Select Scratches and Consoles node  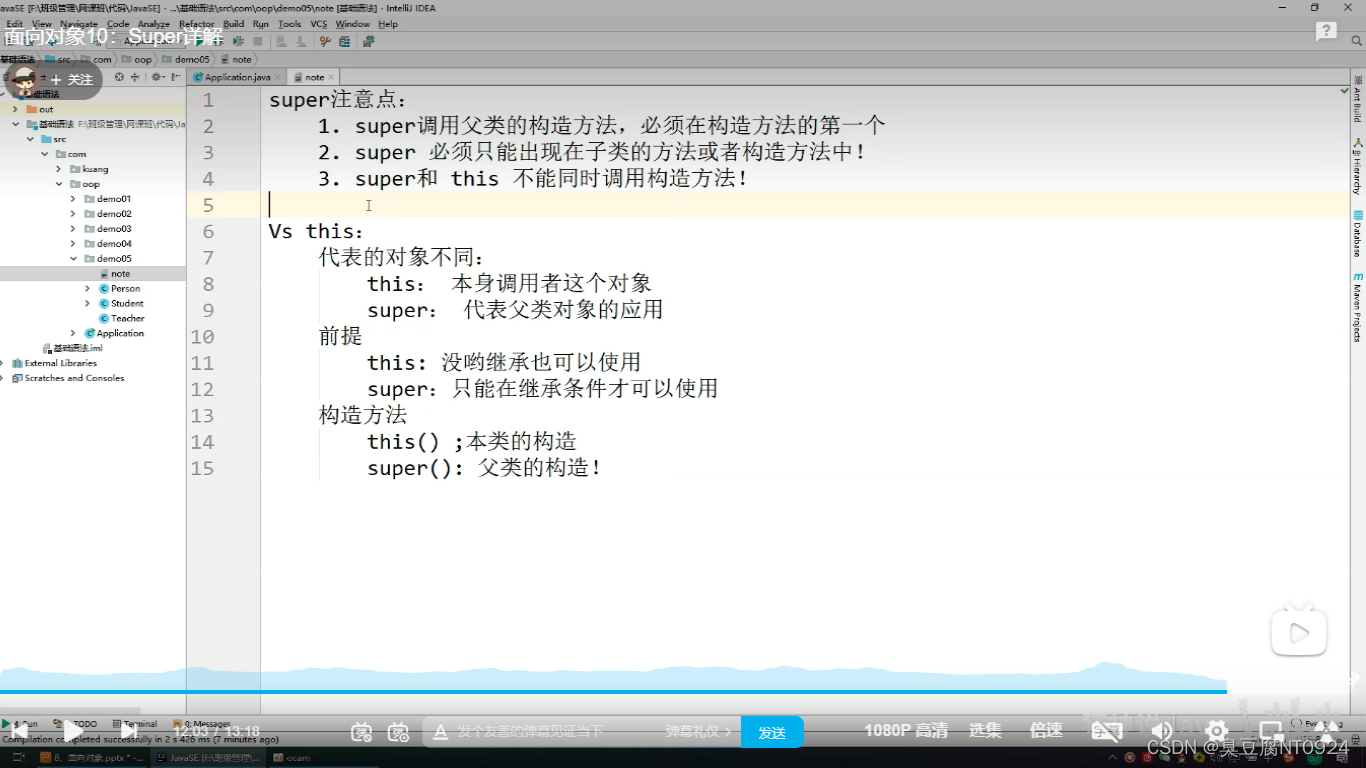click(67, 379)
